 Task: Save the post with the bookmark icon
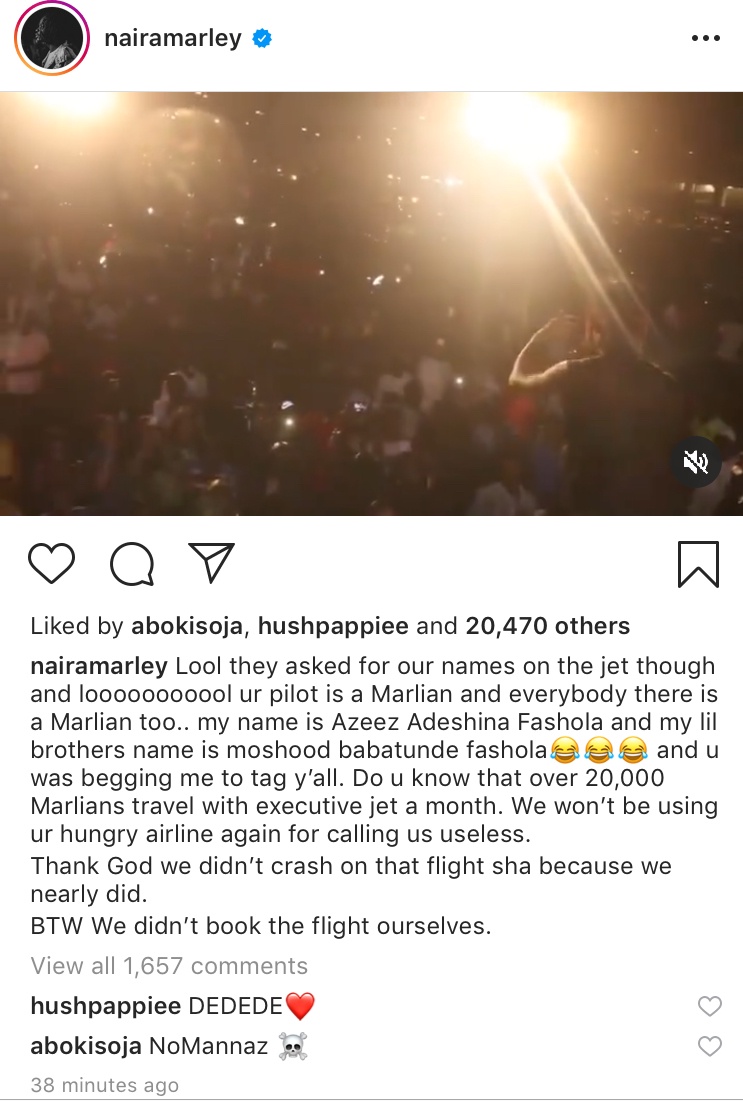point(698,564)
